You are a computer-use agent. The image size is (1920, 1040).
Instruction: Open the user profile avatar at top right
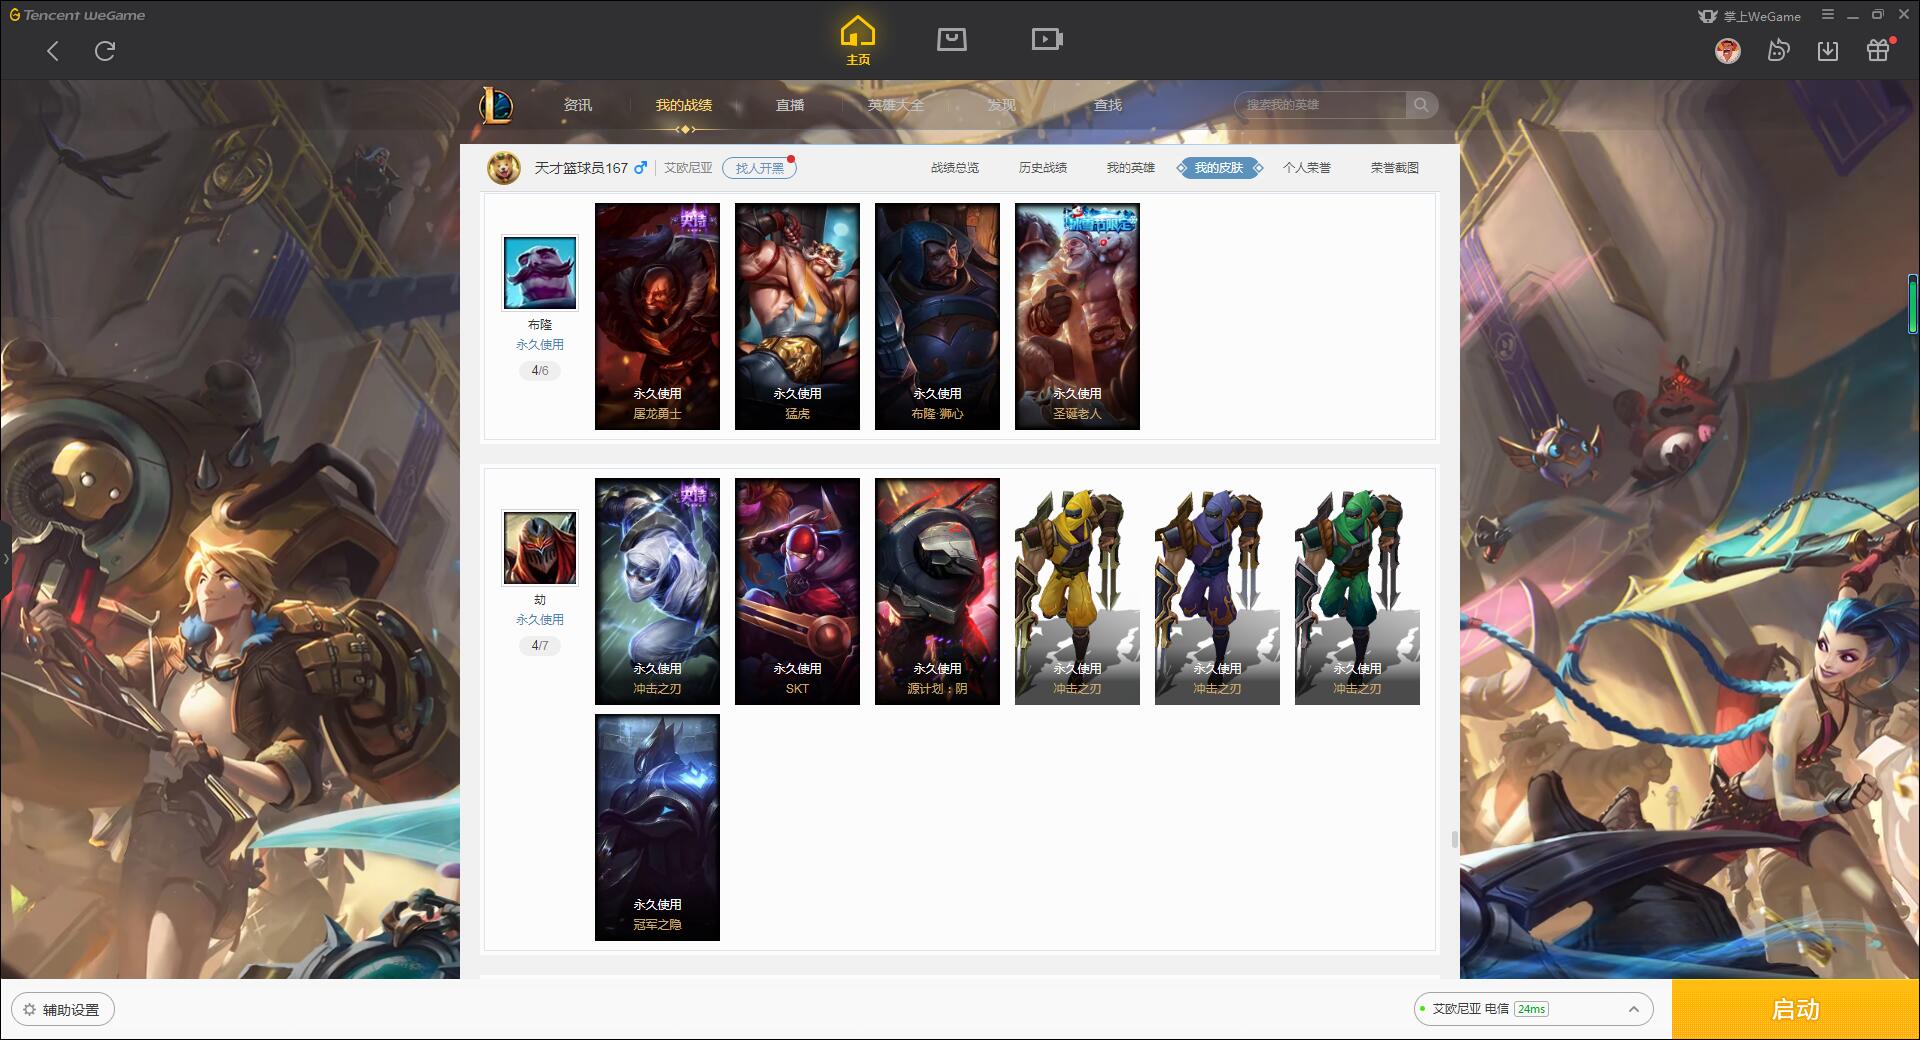[x=1728, y=51]
